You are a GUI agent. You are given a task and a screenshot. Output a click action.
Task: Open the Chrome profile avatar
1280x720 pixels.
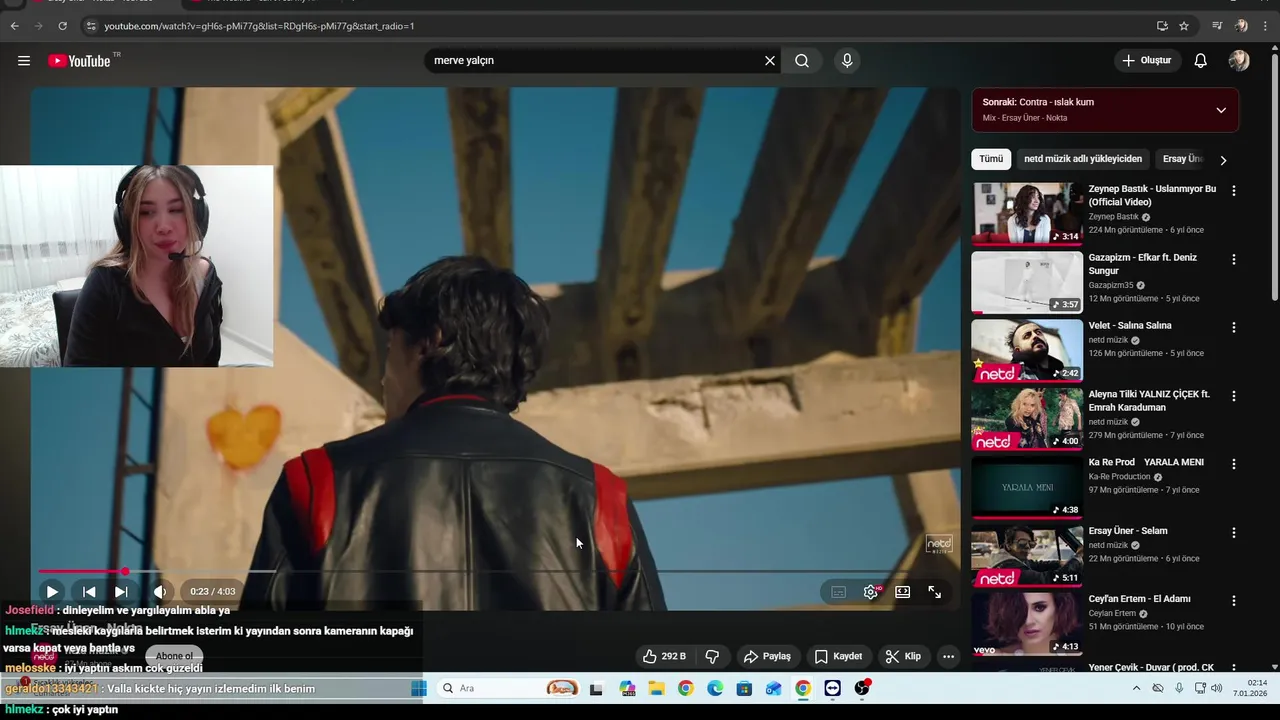pyautogui.click(x=1241, y=26)
